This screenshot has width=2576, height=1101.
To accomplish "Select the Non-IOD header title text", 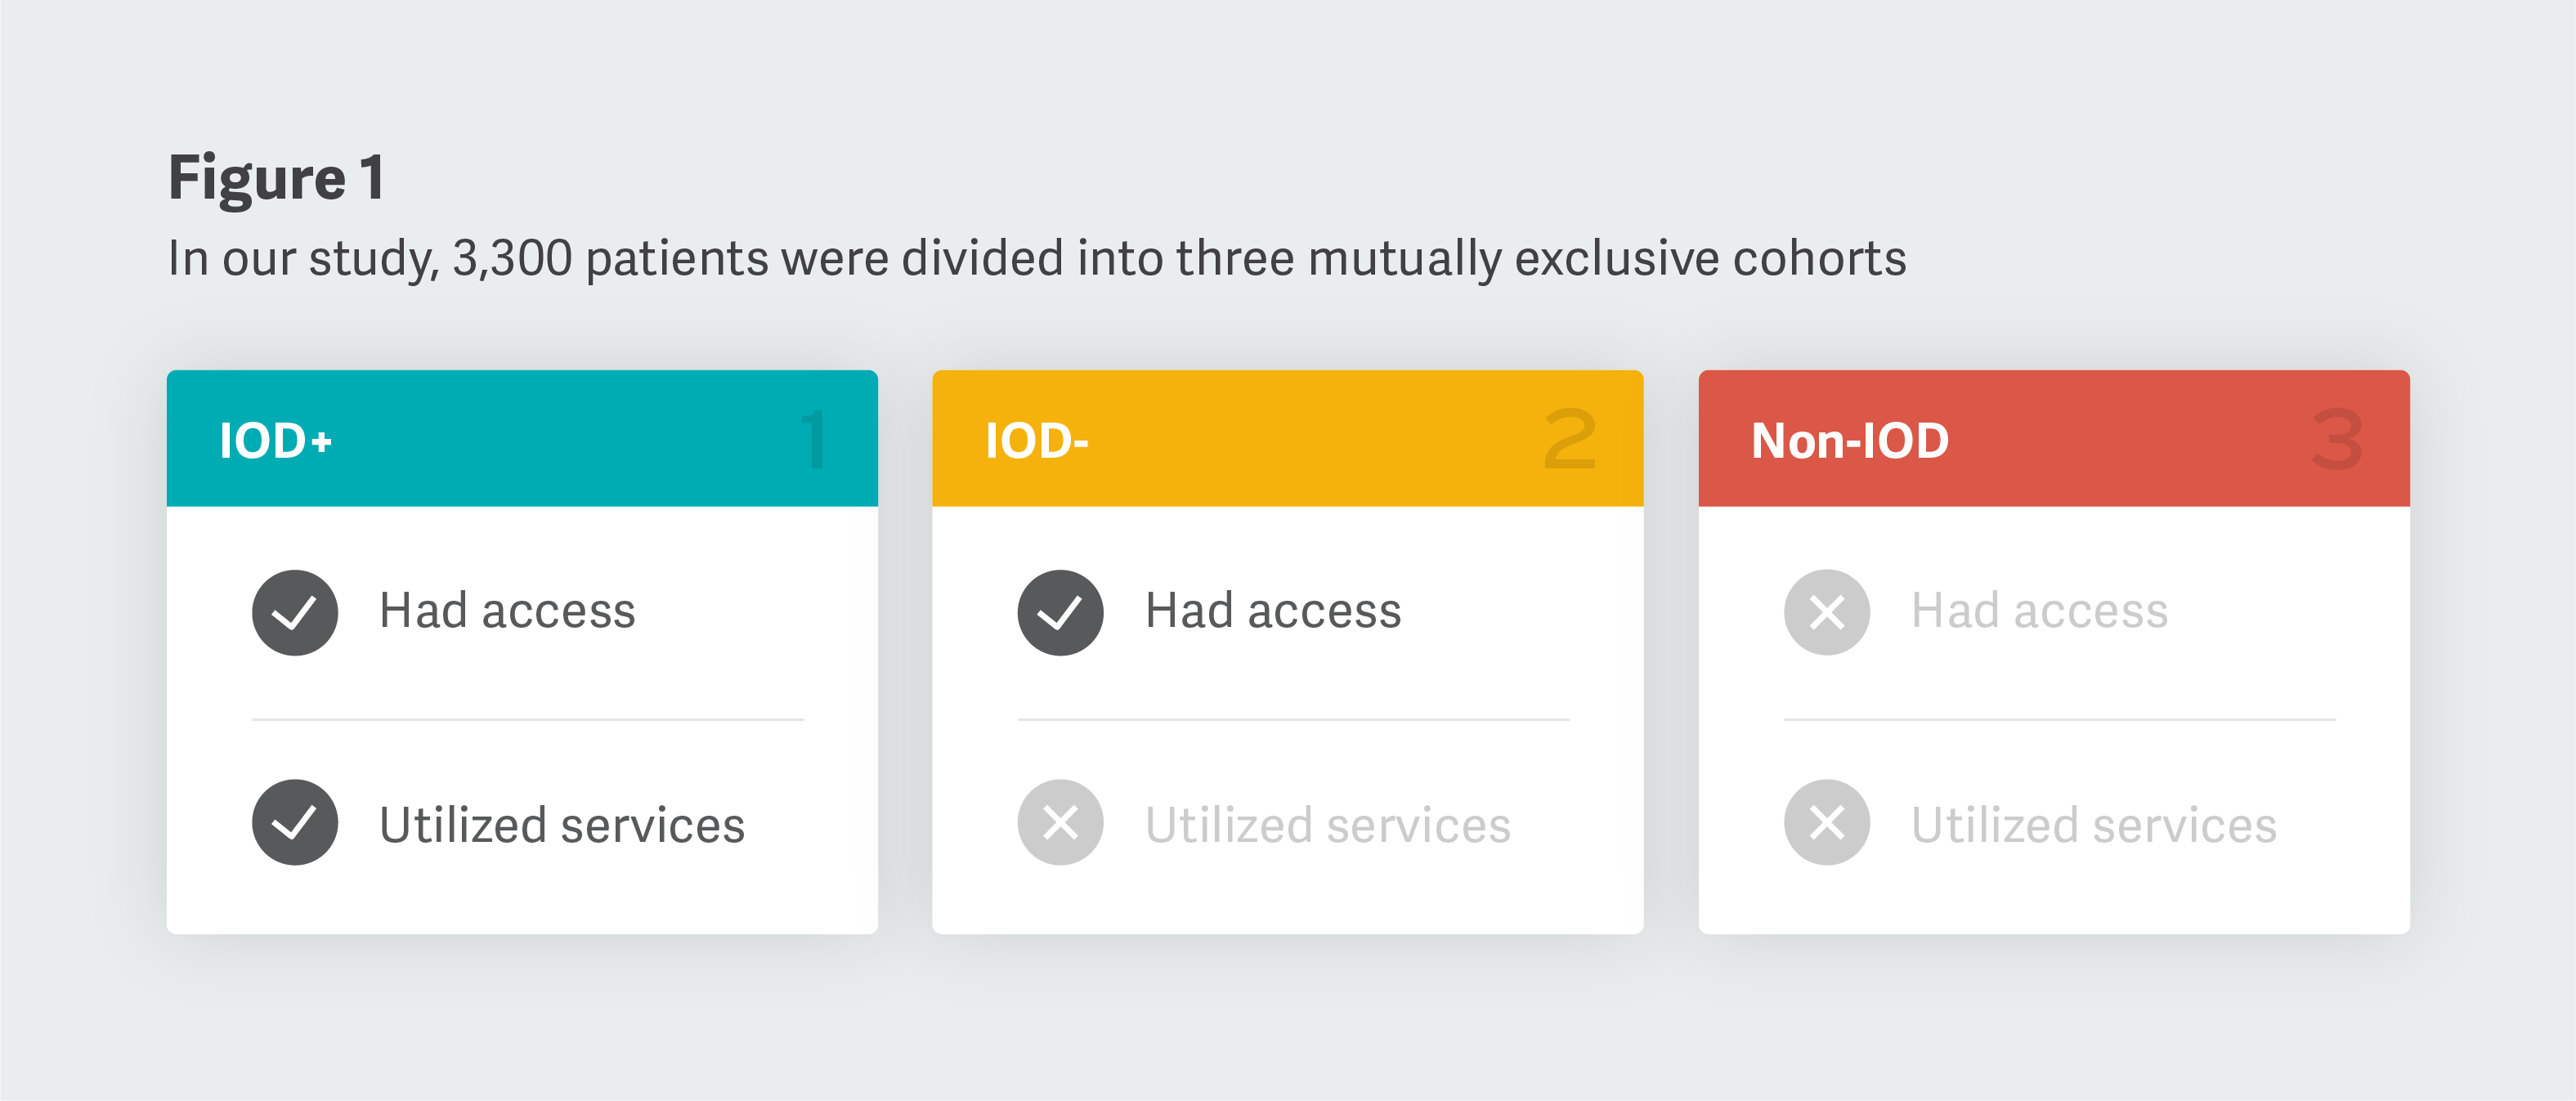I will pyautogui.click(x=1850, y=441).
